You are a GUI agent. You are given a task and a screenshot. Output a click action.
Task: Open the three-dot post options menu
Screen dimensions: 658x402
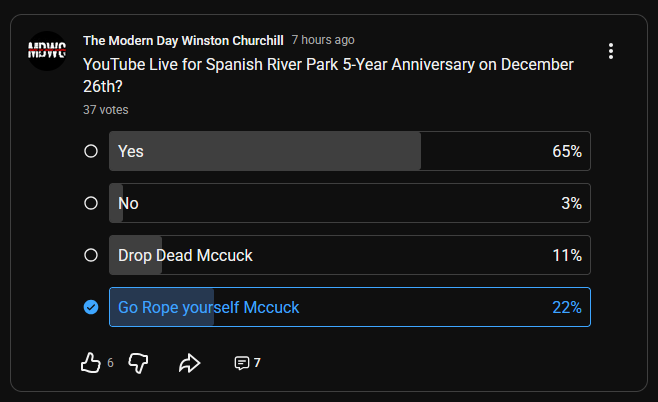[x=611, y=51]
